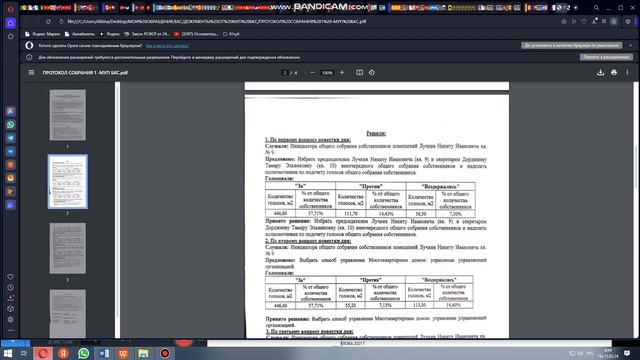Open the Opera menu logo
The width and height of the screenshot is (640, 360).
coord(11,9)
